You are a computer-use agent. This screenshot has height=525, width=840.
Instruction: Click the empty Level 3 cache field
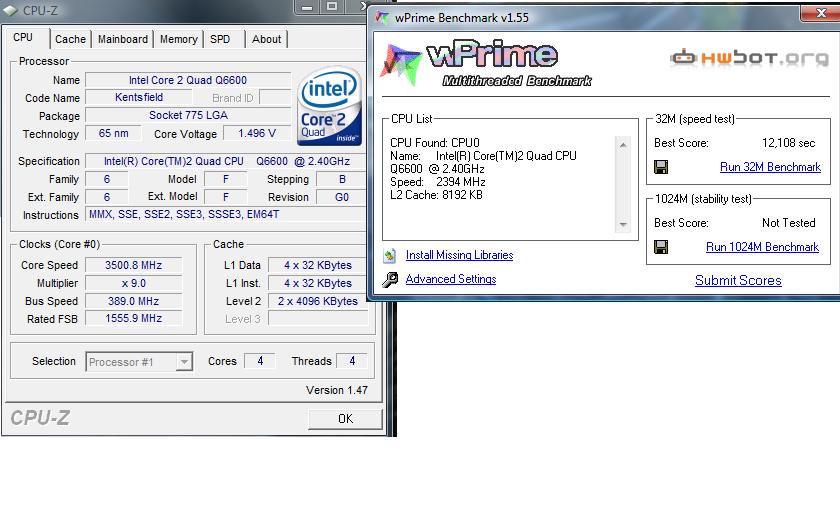(318, 319)
